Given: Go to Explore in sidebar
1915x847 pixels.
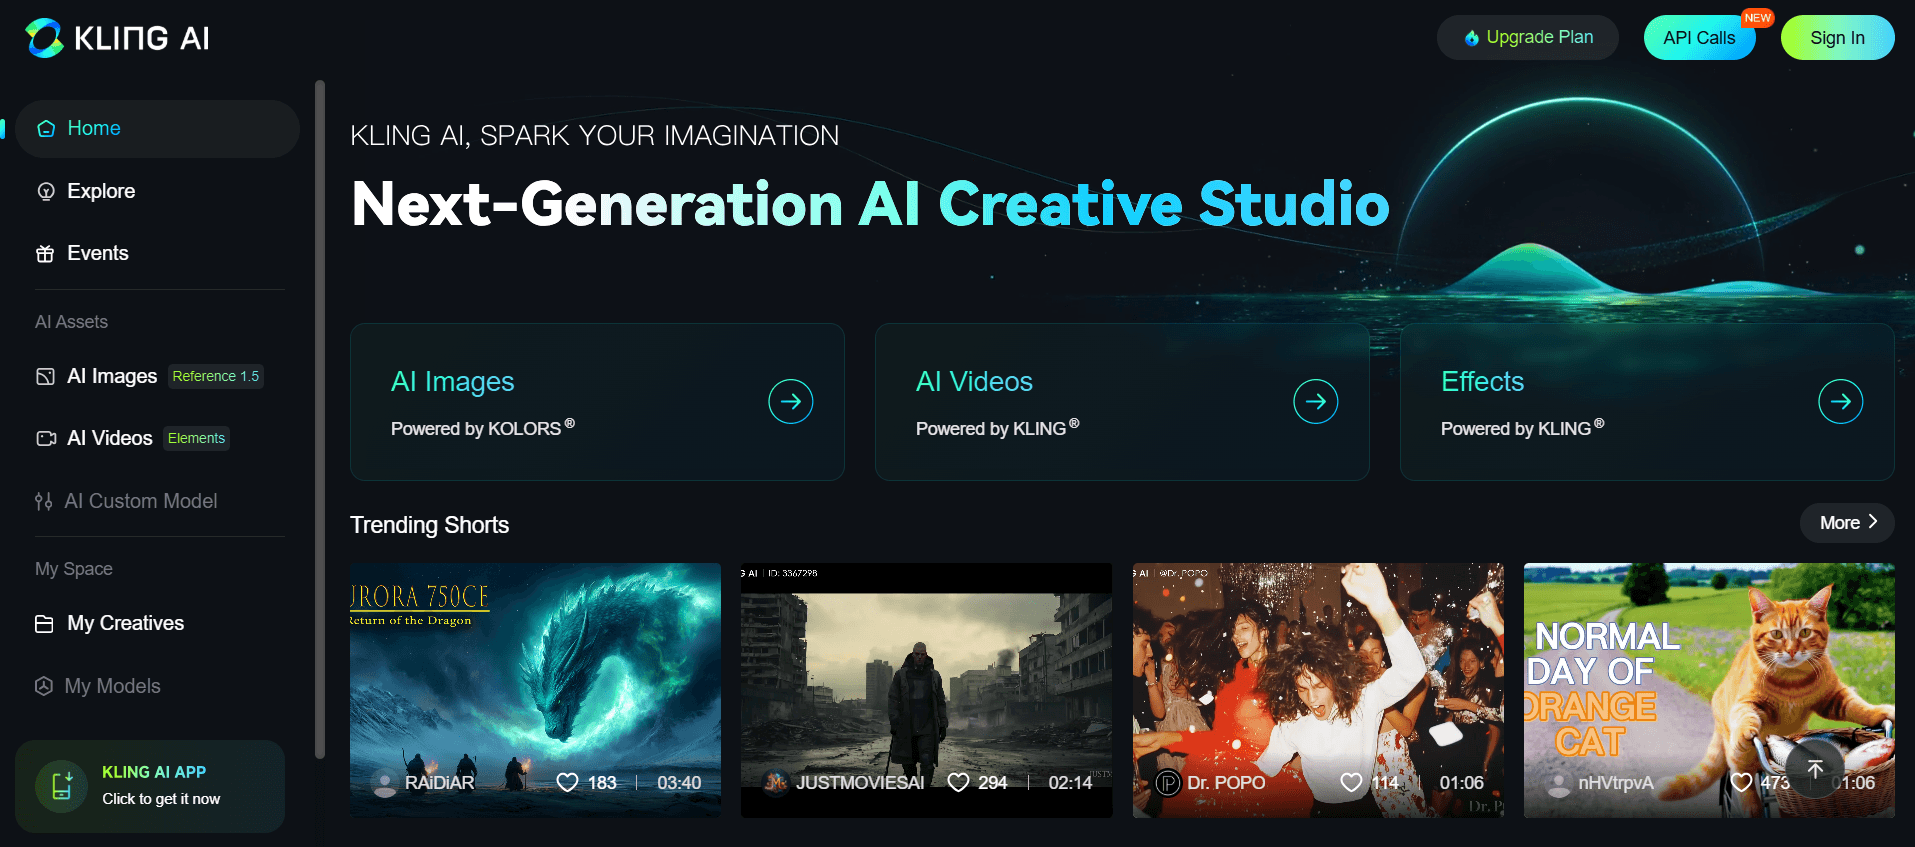Looking at the screenshot, I should click(x=100, y=191).
